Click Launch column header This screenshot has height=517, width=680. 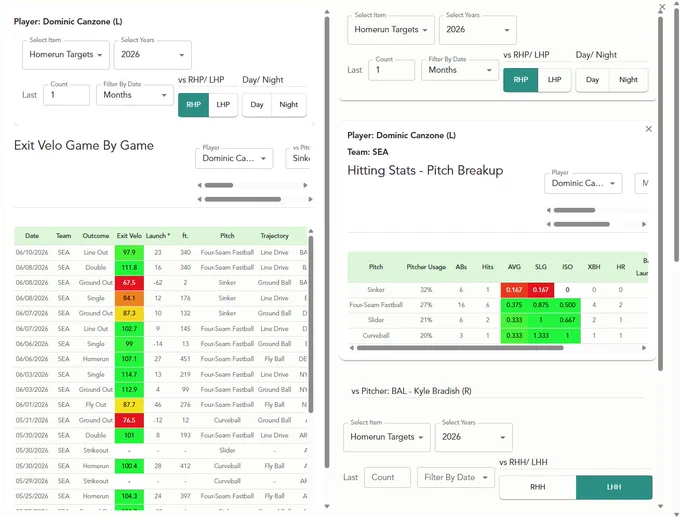[158, 236]
